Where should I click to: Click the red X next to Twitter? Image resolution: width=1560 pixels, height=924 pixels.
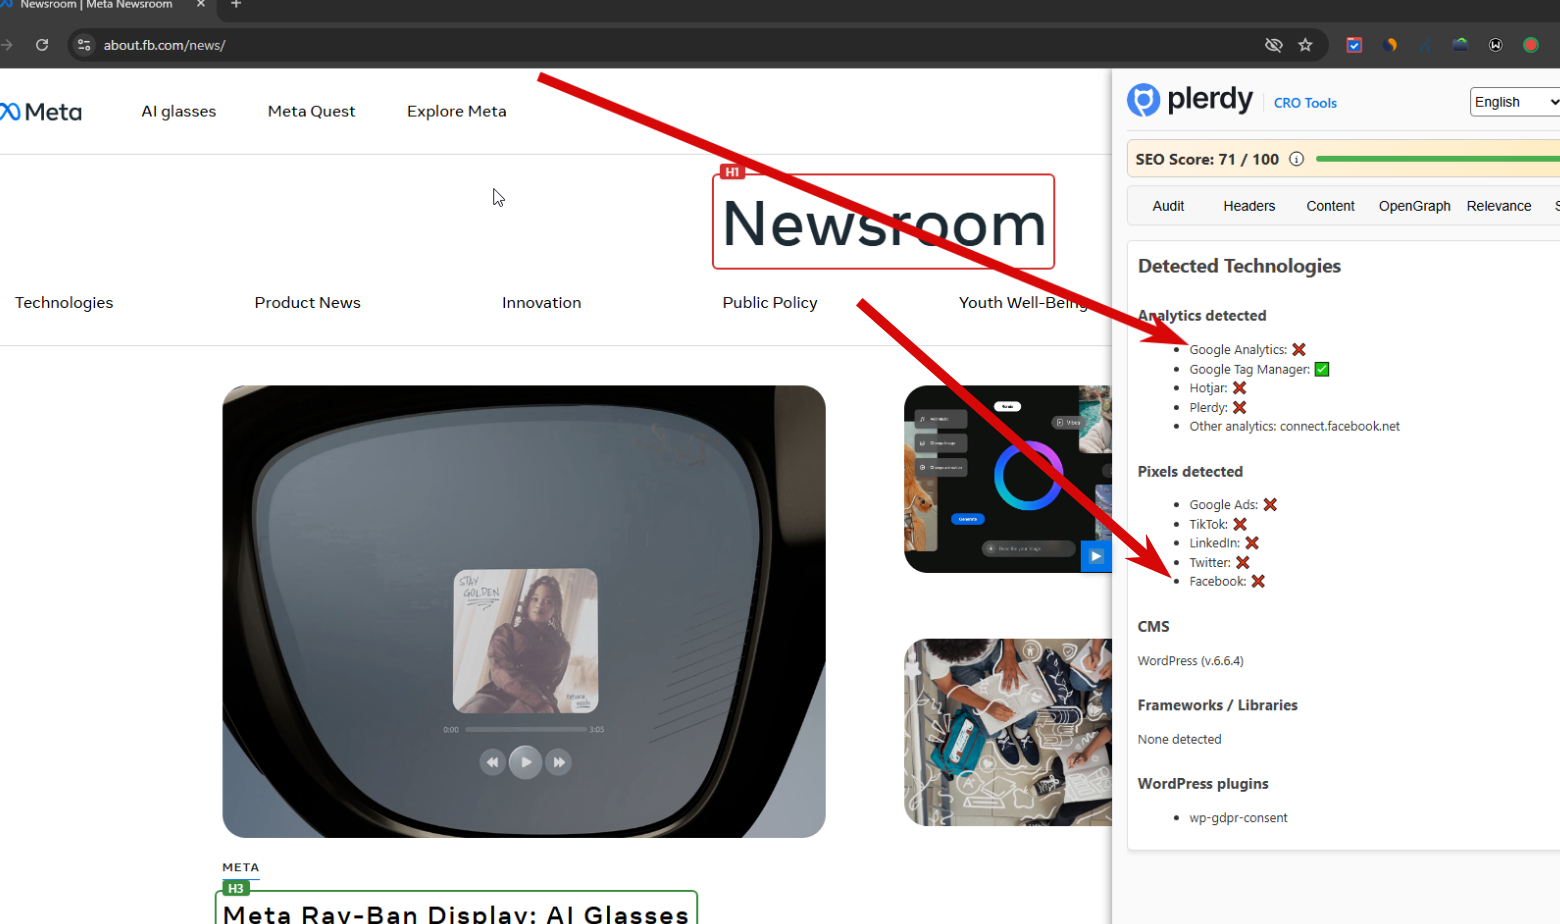(1243, 563)
